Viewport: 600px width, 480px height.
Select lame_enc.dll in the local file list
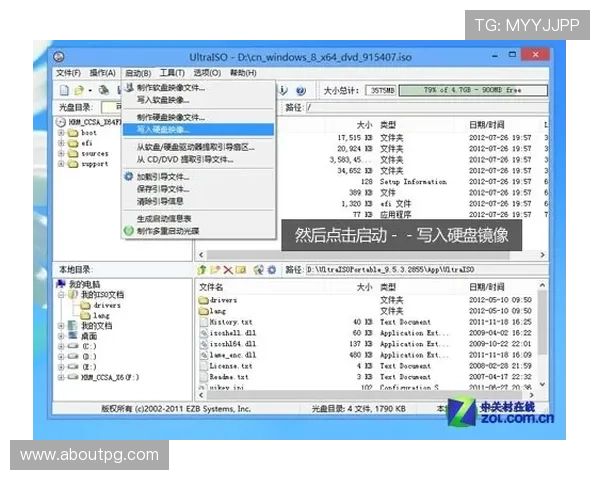pyautogui.click(x=233, y=355)
